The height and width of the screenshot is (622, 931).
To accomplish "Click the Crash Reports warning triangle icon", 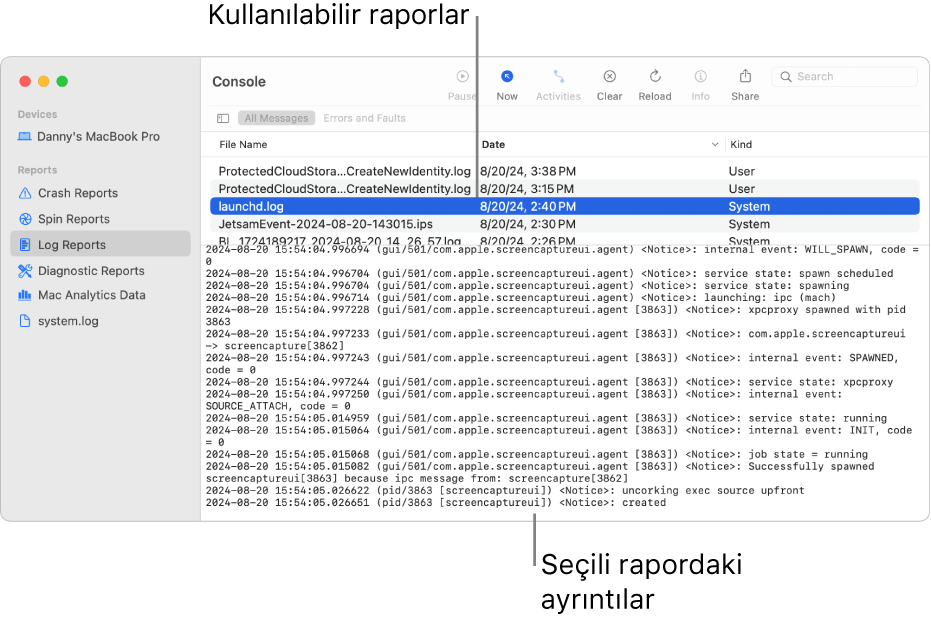I will coord(25,193).
